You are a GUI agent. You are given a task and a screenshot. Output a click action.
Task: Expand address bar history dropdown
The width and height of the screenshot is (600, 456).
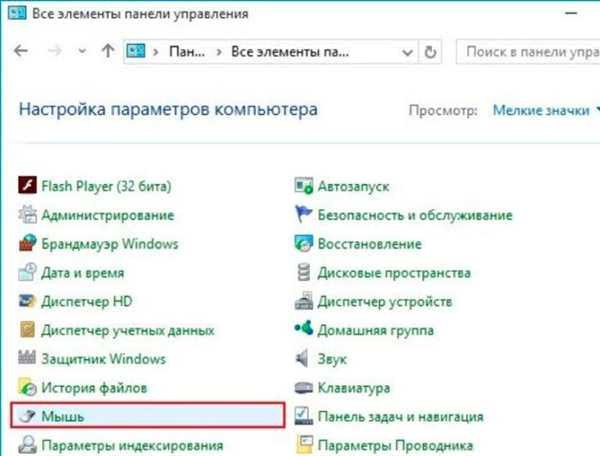click(407, 52)
